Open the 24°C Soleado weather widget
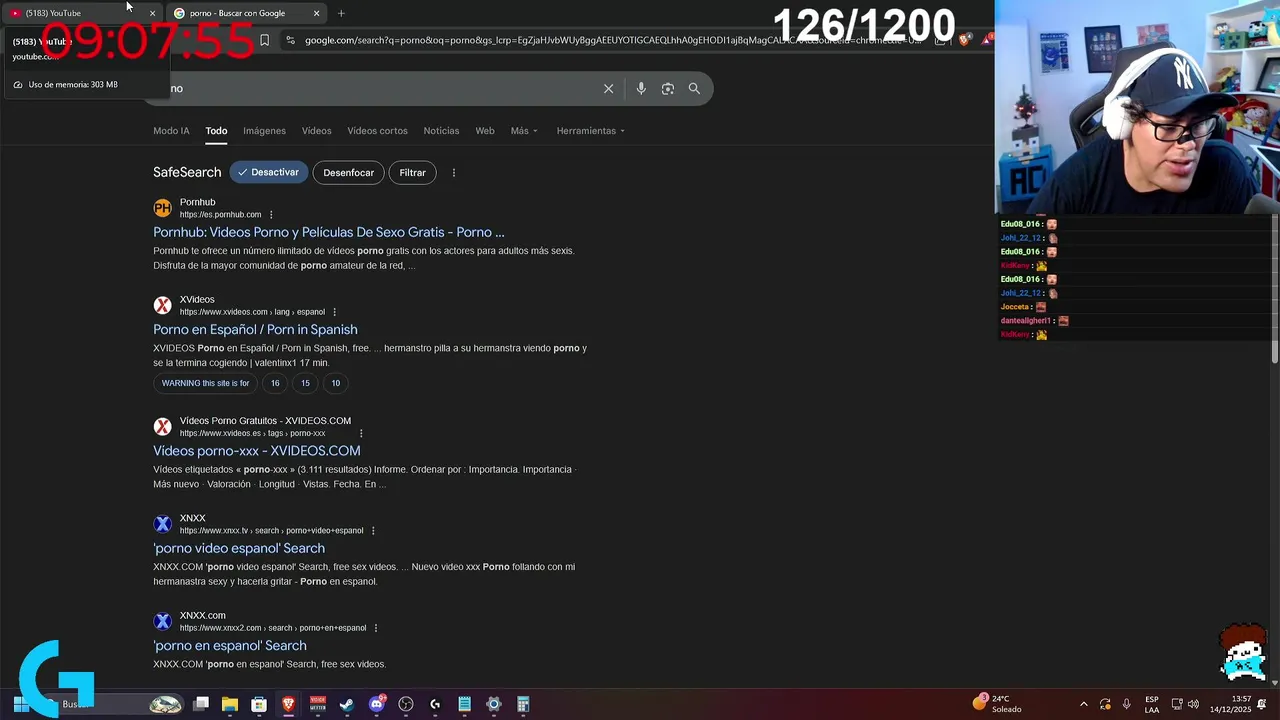Image resolution: width=1280 pixels, height=720 pixels. pyautogui.click(x=998, y=704)
